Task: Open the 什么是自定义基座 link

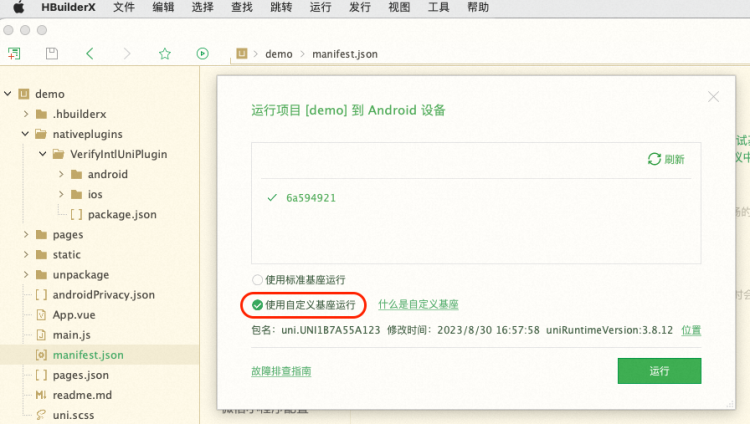Action: 419,304
